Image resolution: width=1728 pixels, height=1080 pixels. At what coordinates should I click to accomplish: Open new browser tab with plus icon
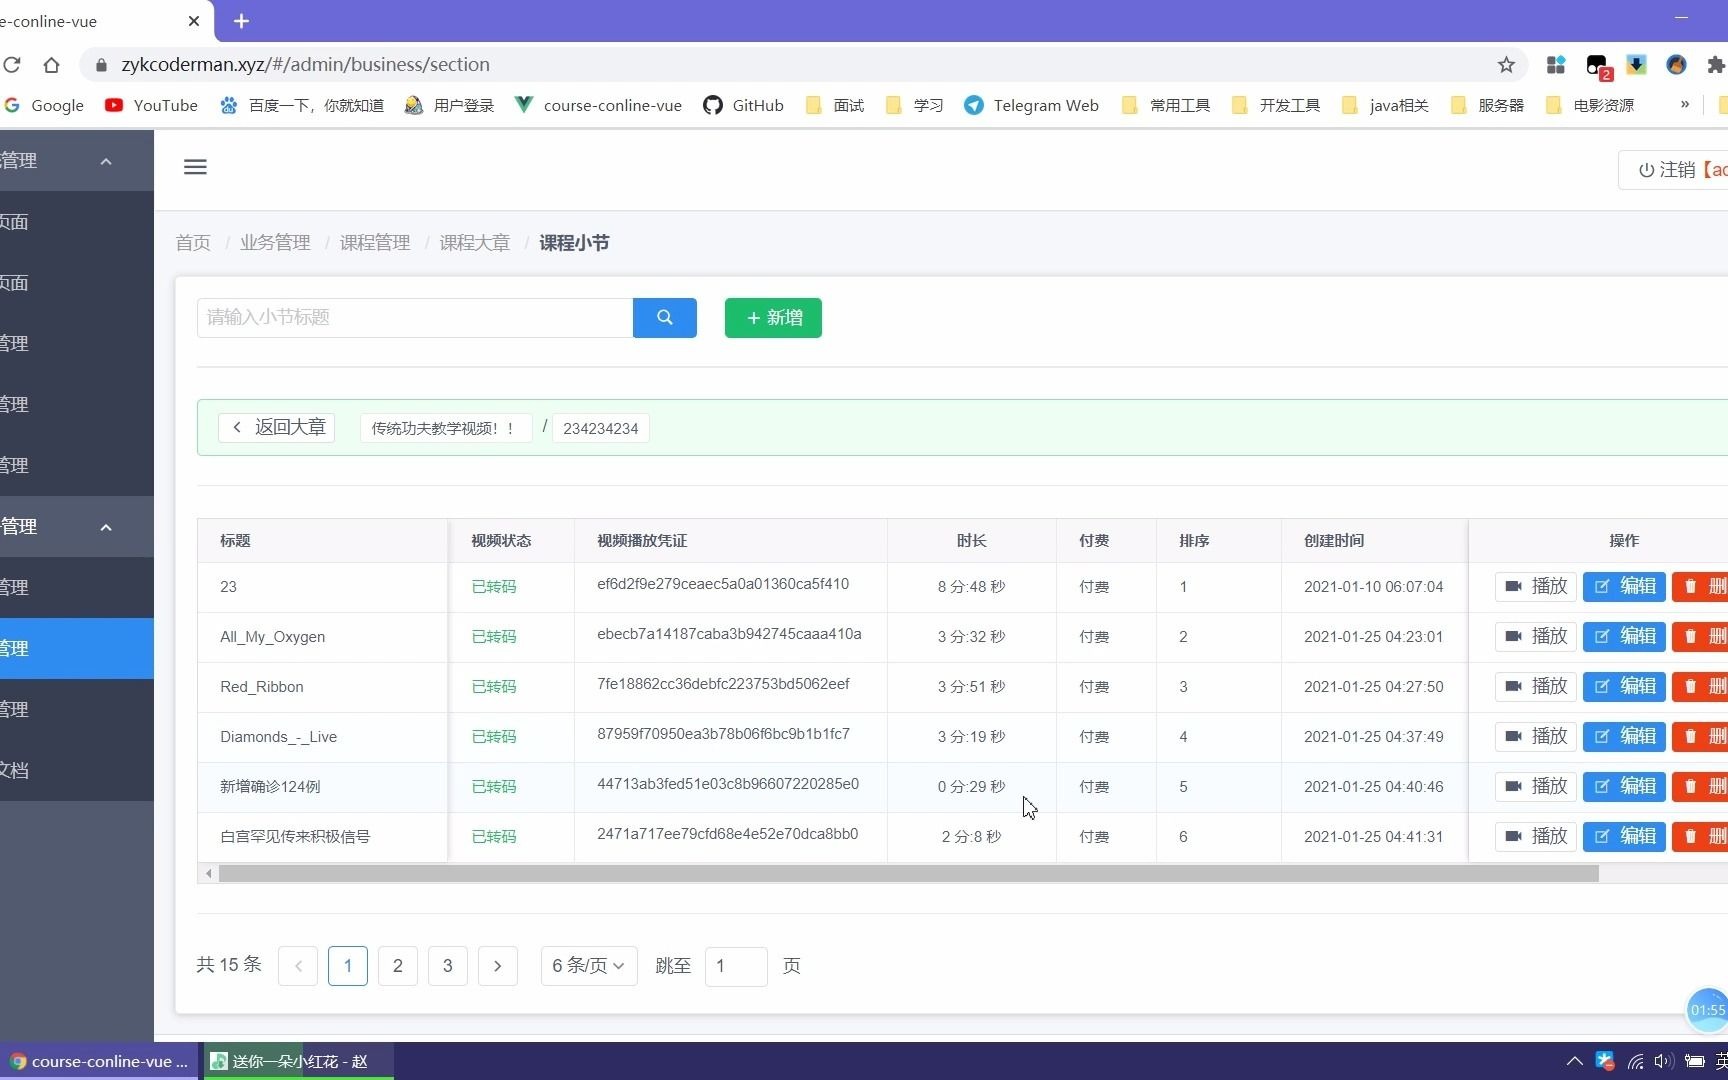241,20
